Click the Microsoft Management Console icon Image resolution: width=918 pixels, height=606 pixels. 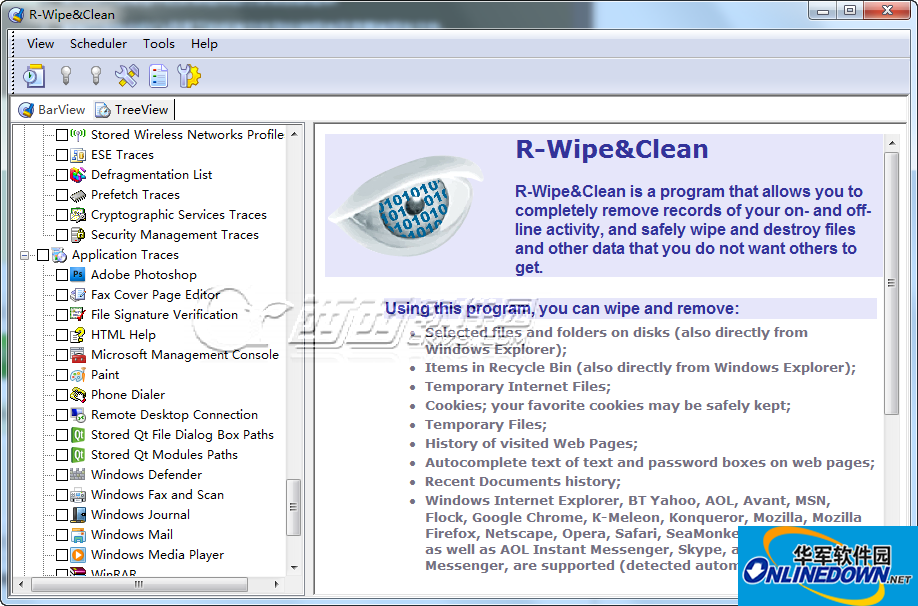(78, 355)
